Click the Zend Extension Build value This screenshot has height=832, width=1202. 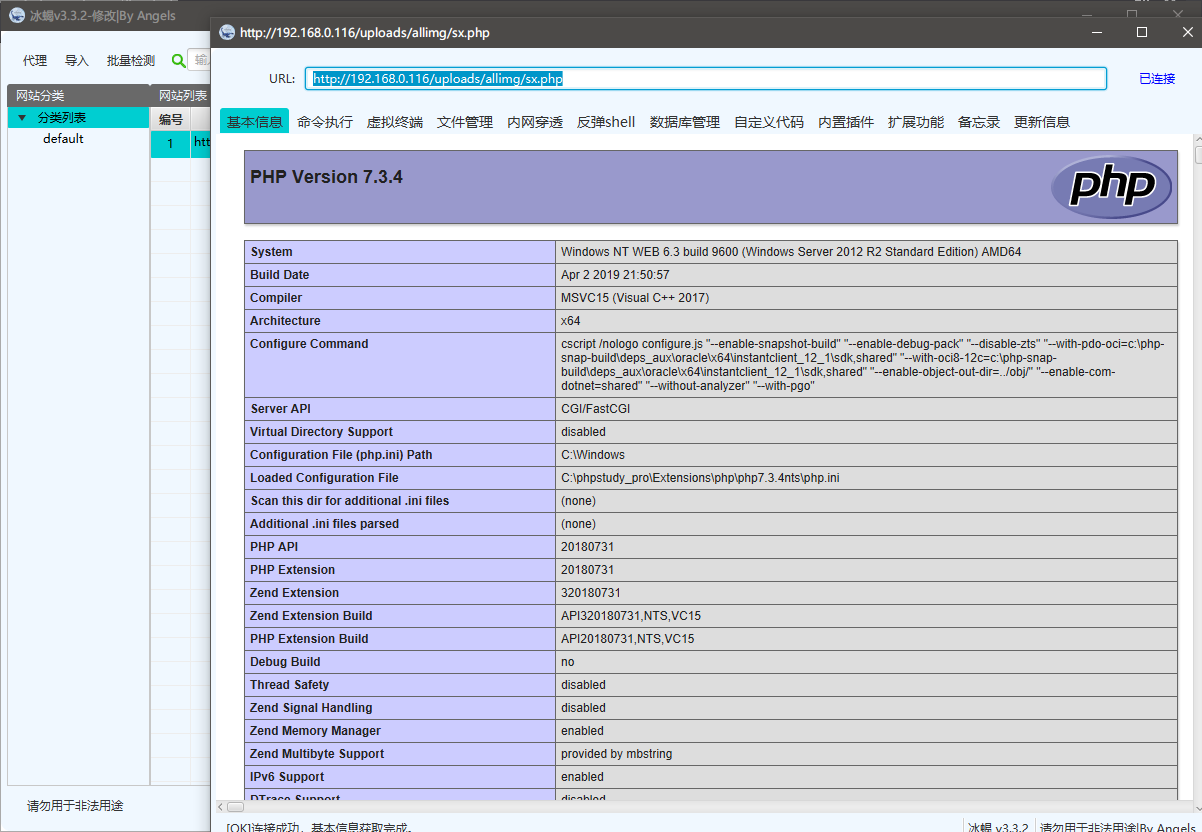(631, 616)
